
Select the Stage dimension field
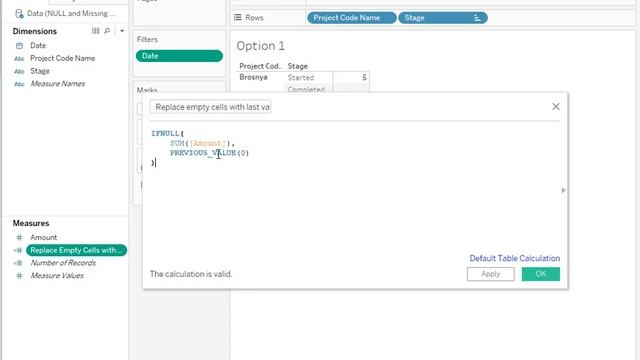pos(40,71)
